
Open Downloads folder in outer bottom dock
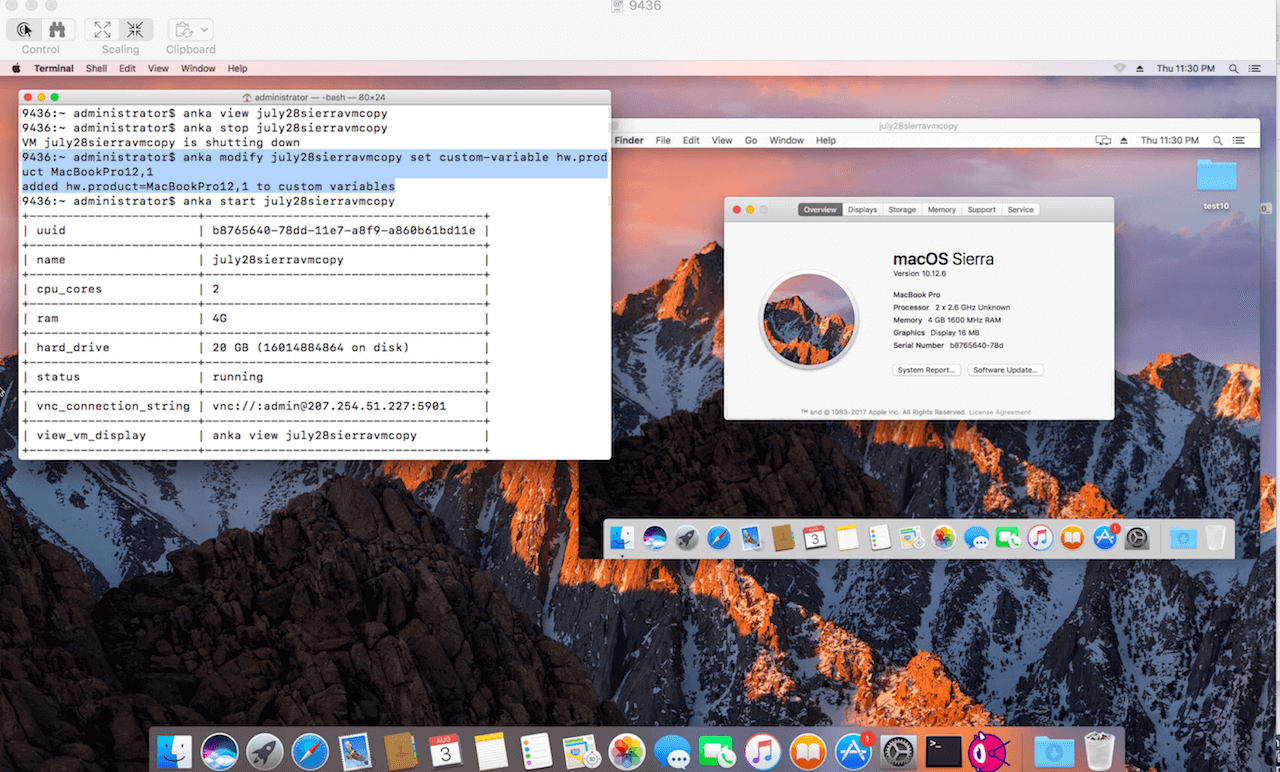pos(1054,750)
